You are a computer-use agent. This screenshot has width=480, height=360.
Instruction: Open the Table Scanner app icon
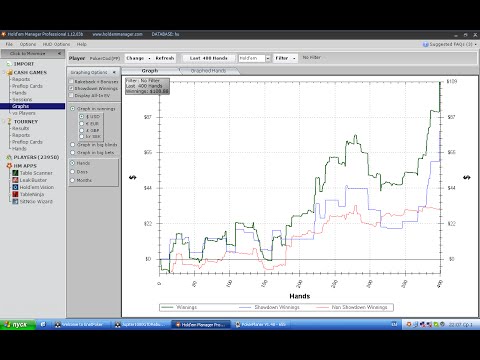pos(15,173)
